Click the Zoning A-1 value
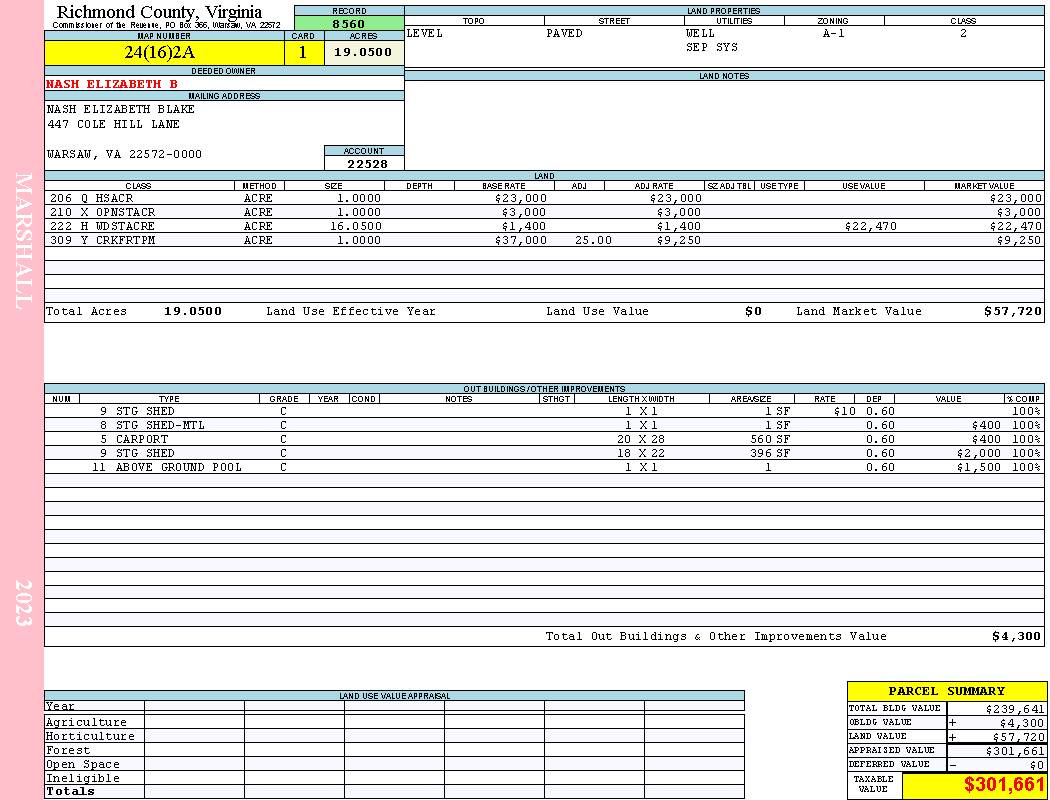Screen dimensions: 1050x800 [834, 33]
